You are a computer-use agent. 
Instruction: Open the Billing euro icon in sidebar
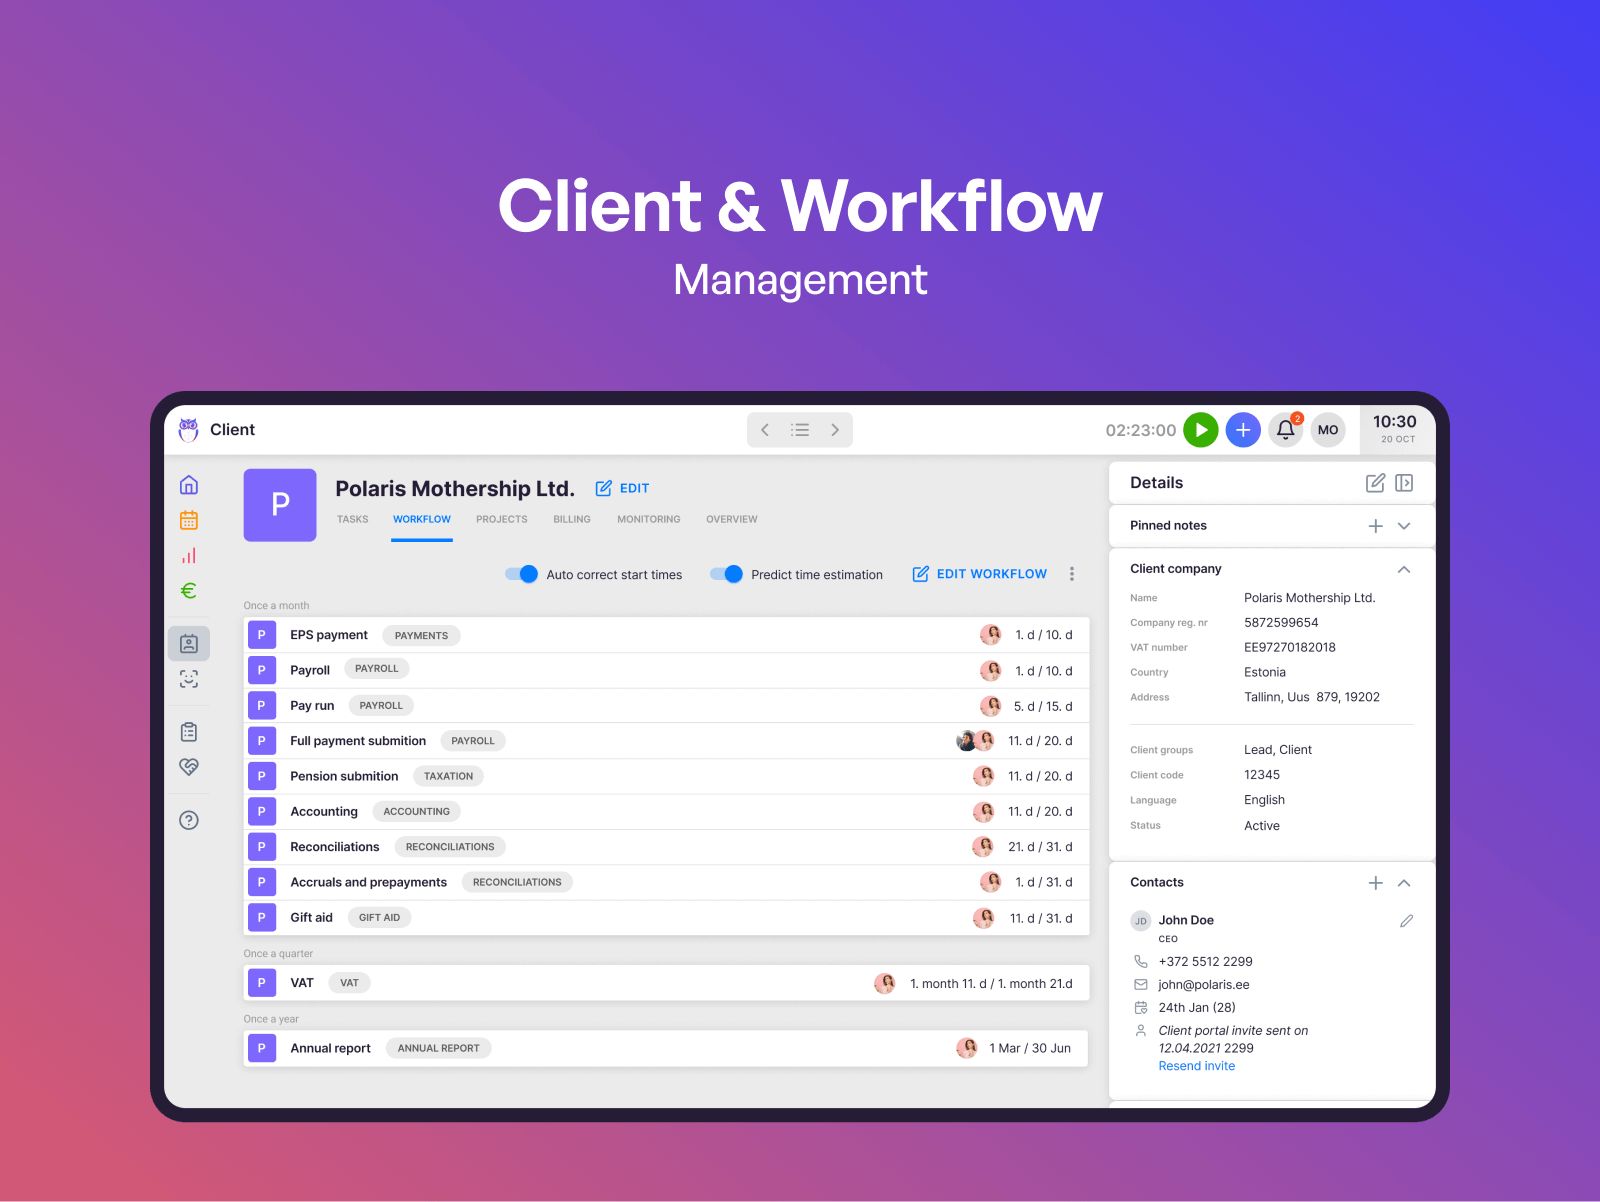(x=189, y=591)
